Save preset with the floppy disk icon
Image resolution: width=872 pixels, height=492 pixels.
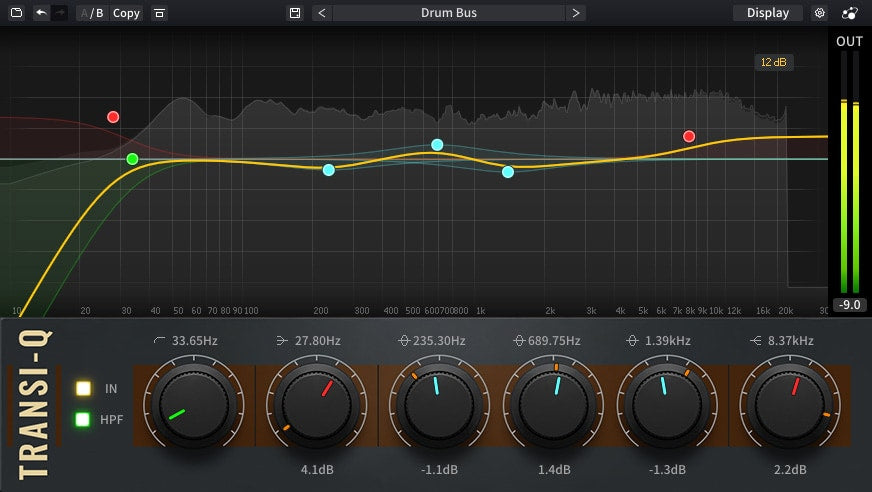[x=295, y=13]
